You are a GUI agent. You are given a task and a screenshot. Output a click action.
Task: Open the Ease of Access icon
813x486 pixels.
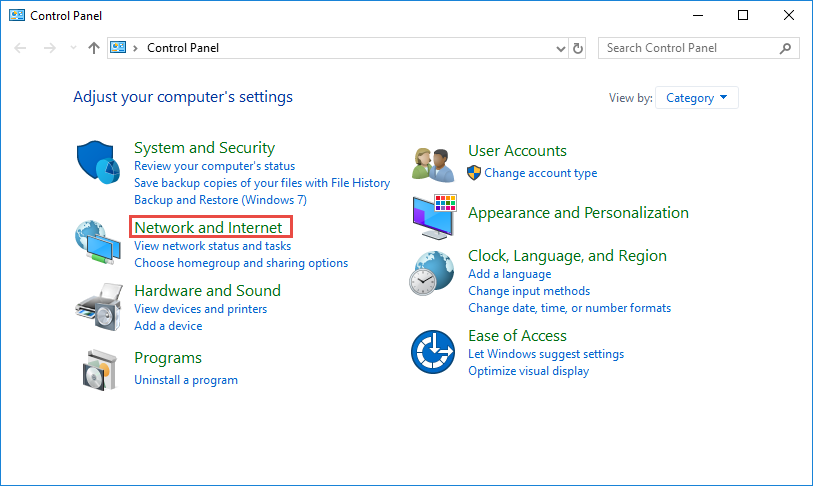point(434,352)
